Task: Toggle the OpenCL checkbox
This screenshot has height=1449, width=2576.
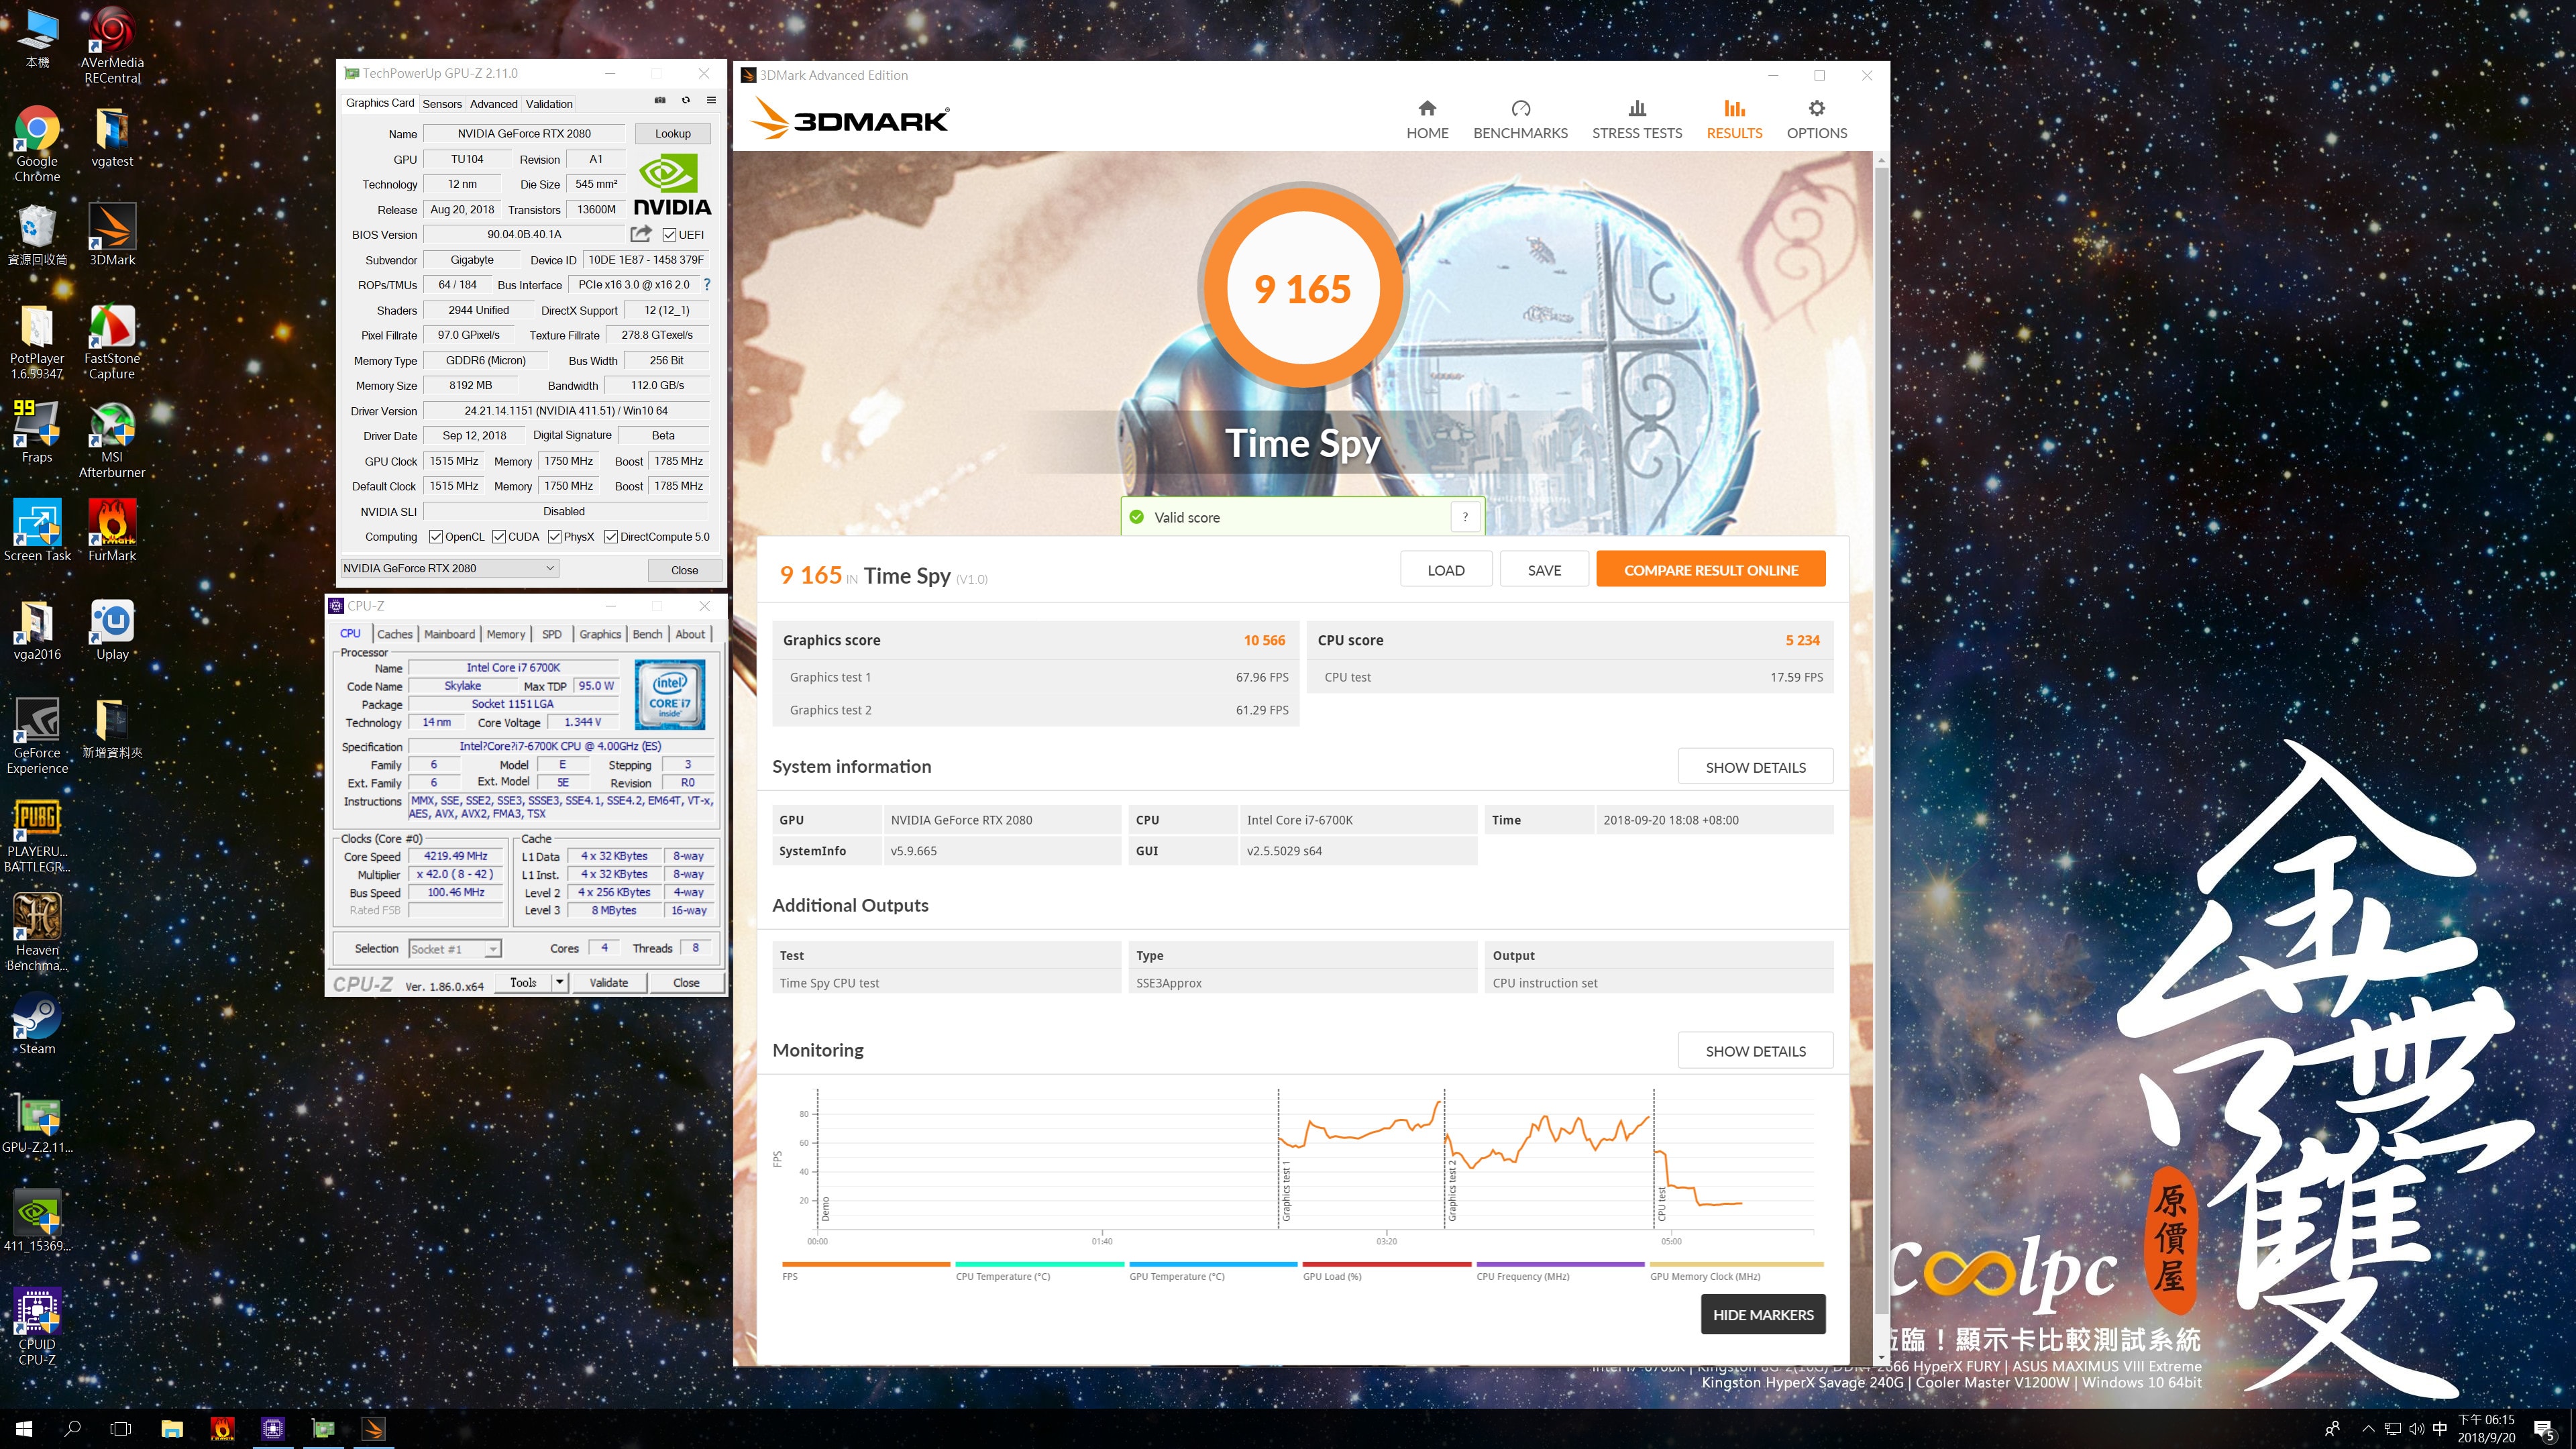Action: coord(436,536)
